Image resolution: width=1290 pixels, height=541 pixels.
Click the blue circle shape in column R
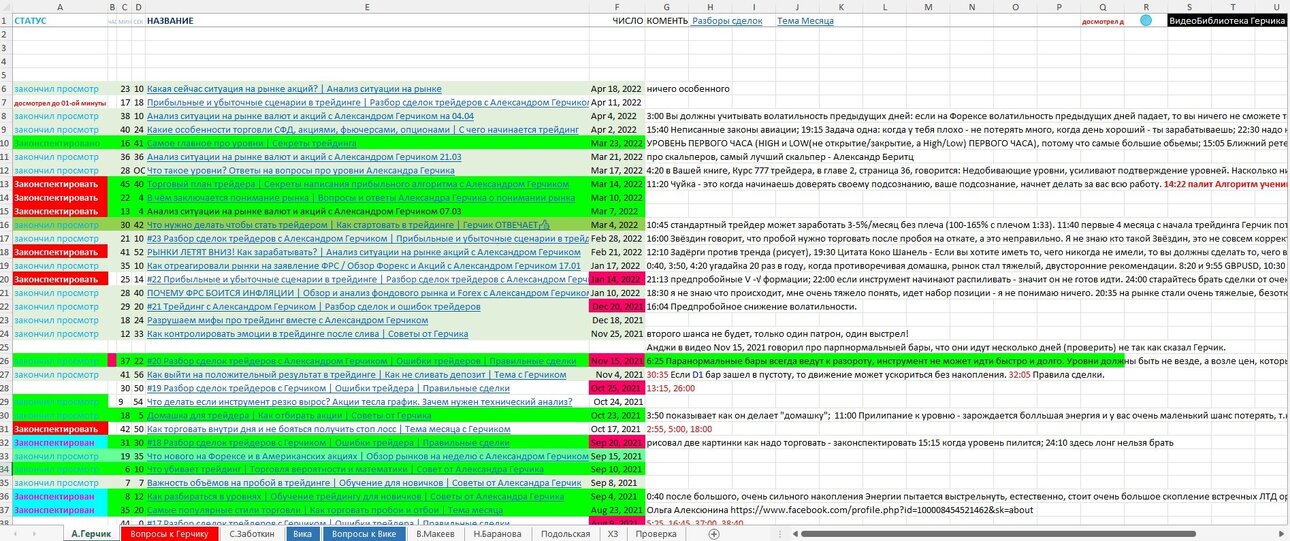pos(1146,20)
